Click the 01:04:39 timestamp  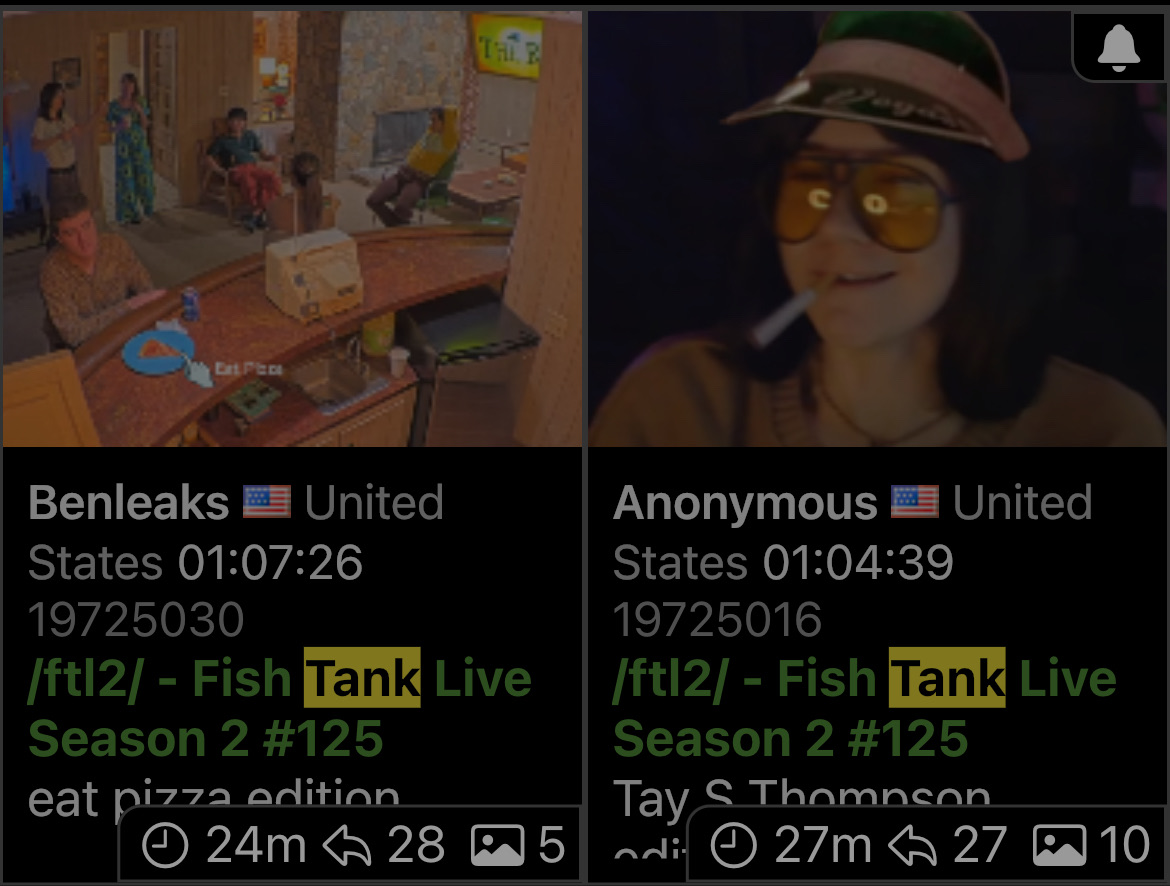click(x=858, y=561)
